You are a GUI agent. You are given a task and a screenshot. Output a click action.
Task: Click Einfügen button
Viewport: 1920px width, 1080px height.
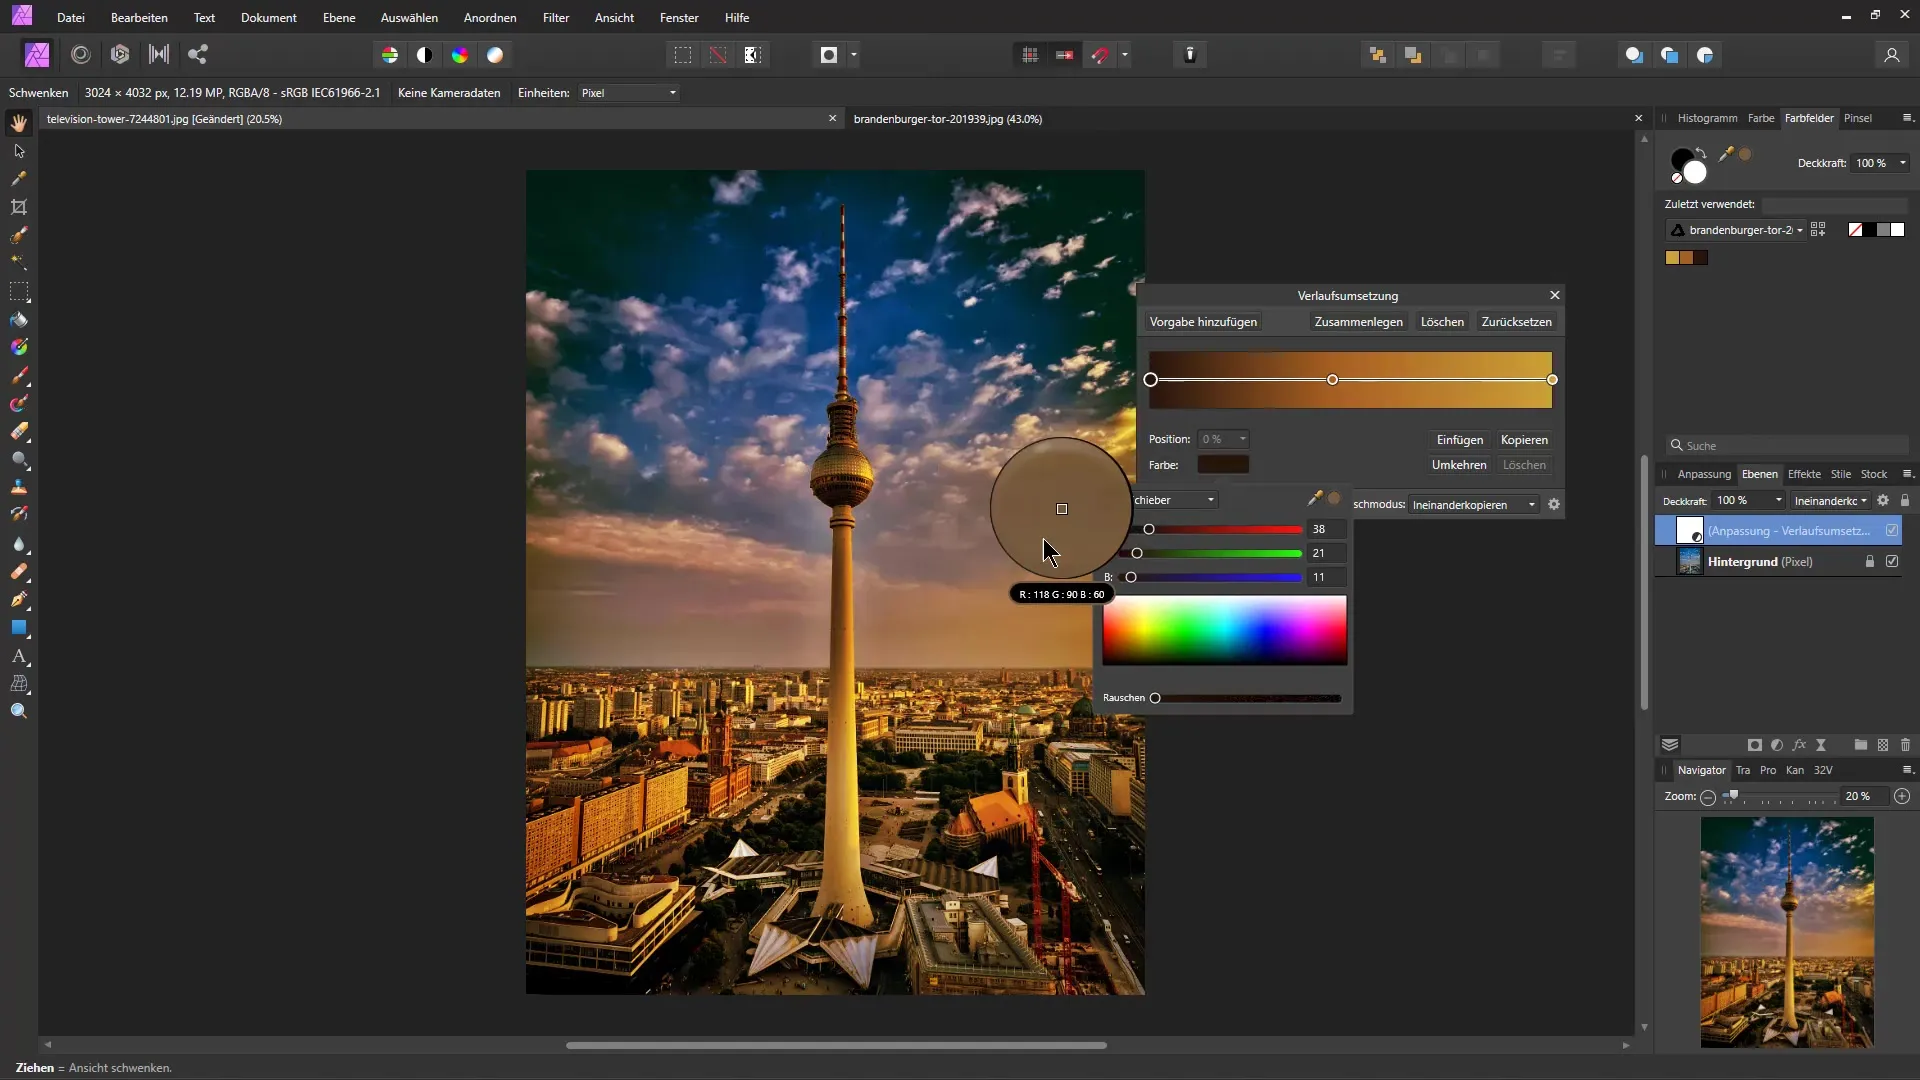click(x=1460, y=440)
